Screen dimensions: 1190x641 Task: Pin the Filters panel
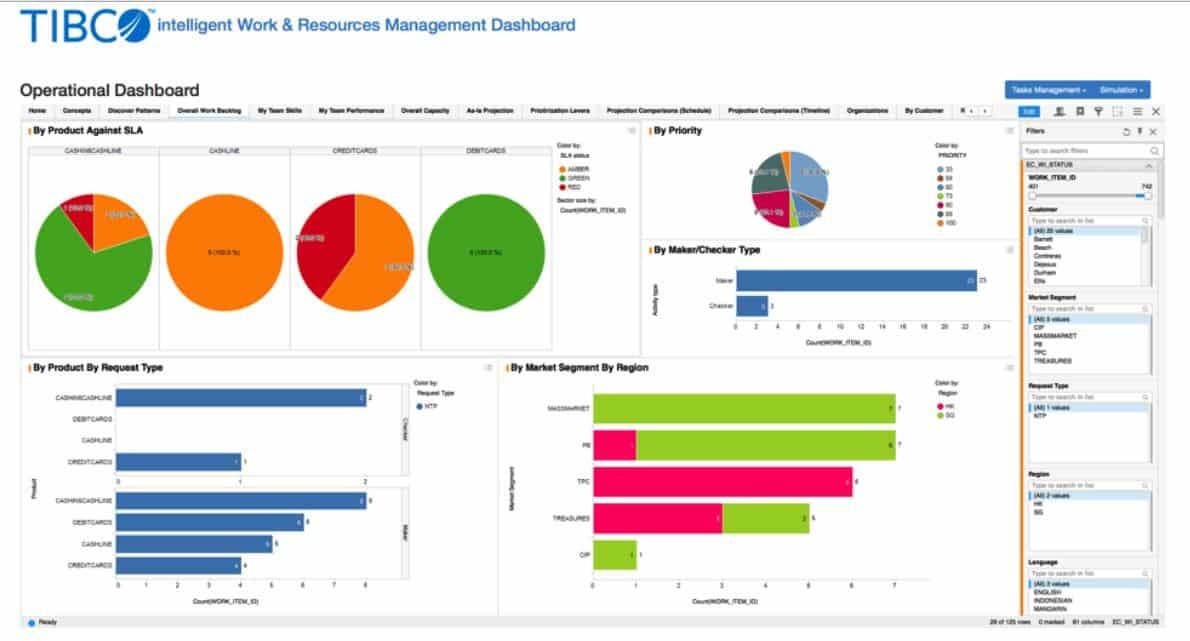[x=1140, y=132]
